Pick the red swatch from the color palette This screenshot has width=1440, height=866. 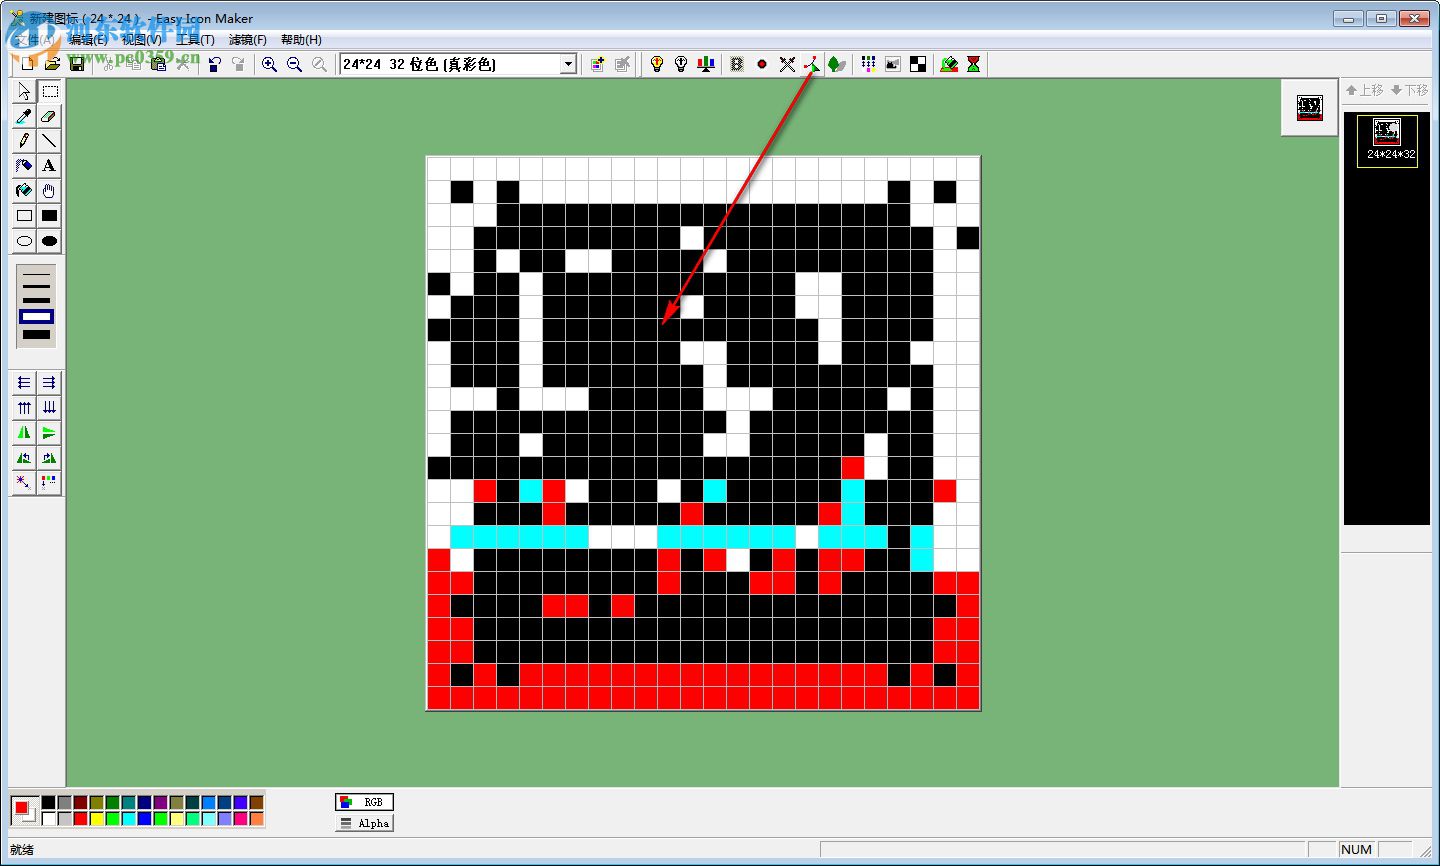coord(80,818)
